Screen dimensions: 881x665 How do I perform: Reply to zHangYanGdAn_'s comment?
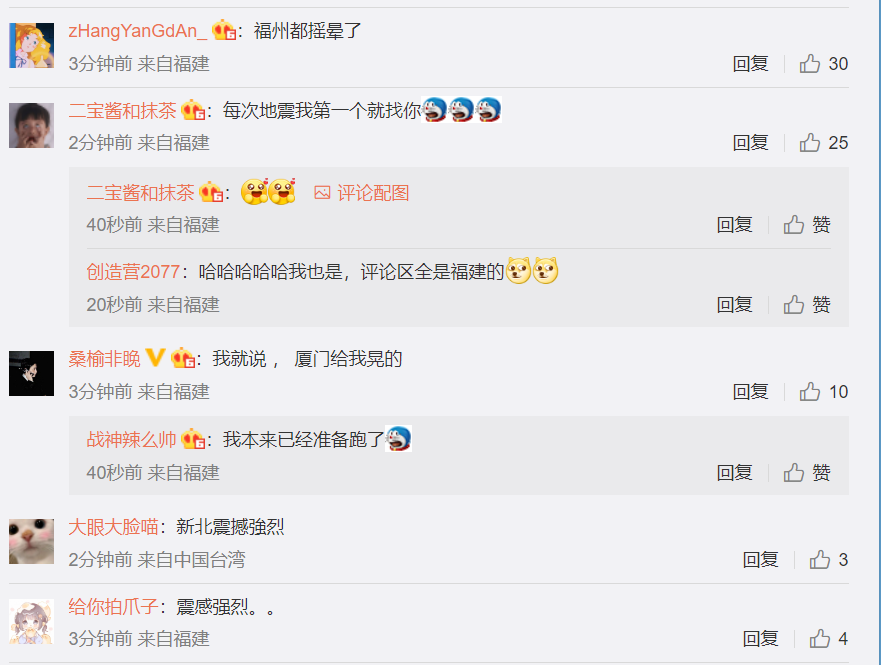[x=750, y=63]
